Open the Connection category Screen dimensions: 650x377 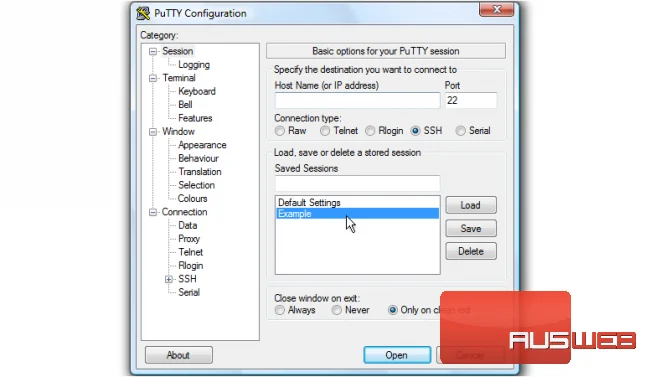pos(184,212)
